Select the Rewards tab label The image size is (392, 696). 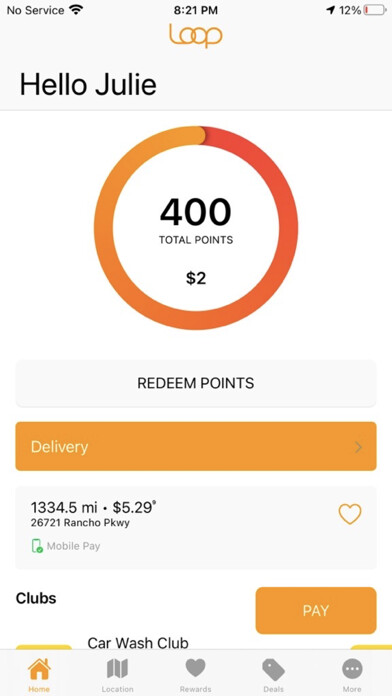coord(195,689)
